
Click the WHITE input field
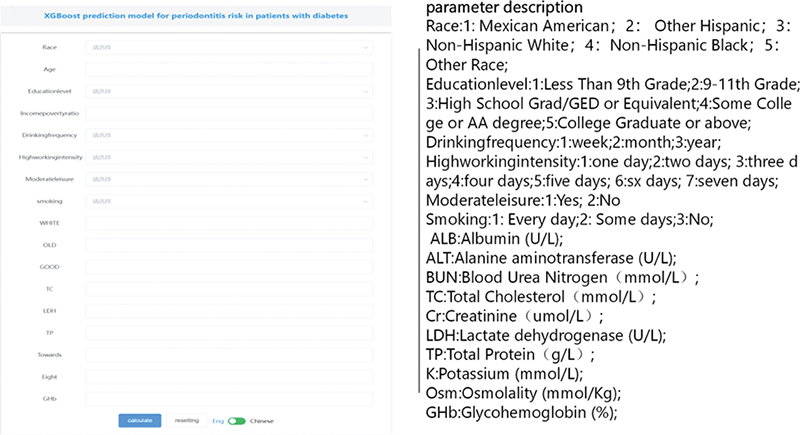click(x=229, y=223)
